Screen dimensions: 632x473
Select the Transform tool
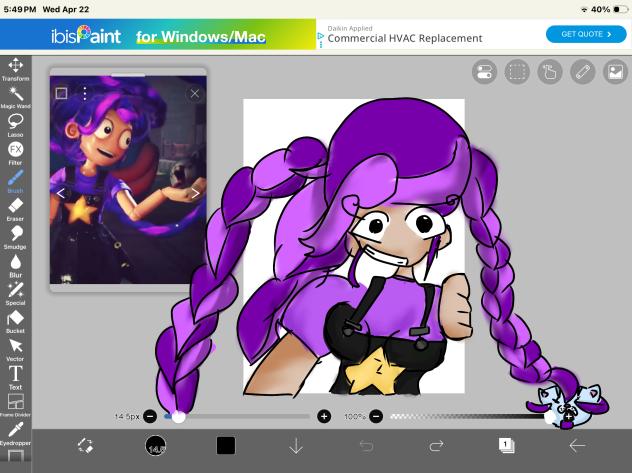15,69
